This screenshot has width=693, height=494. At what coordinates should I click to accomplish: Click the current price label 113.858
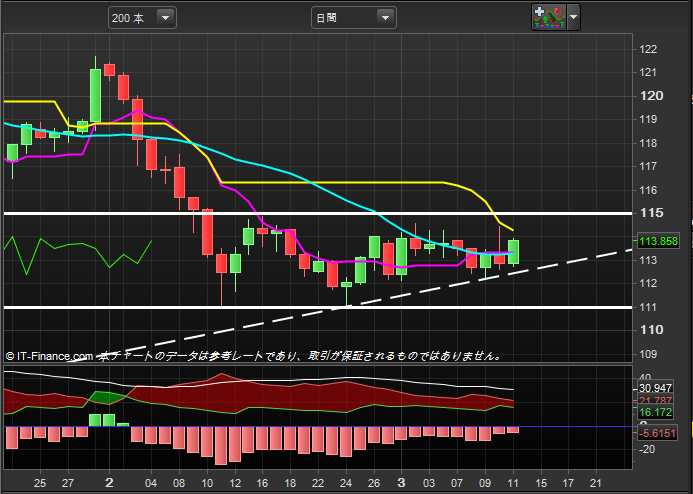coord(658,241)
